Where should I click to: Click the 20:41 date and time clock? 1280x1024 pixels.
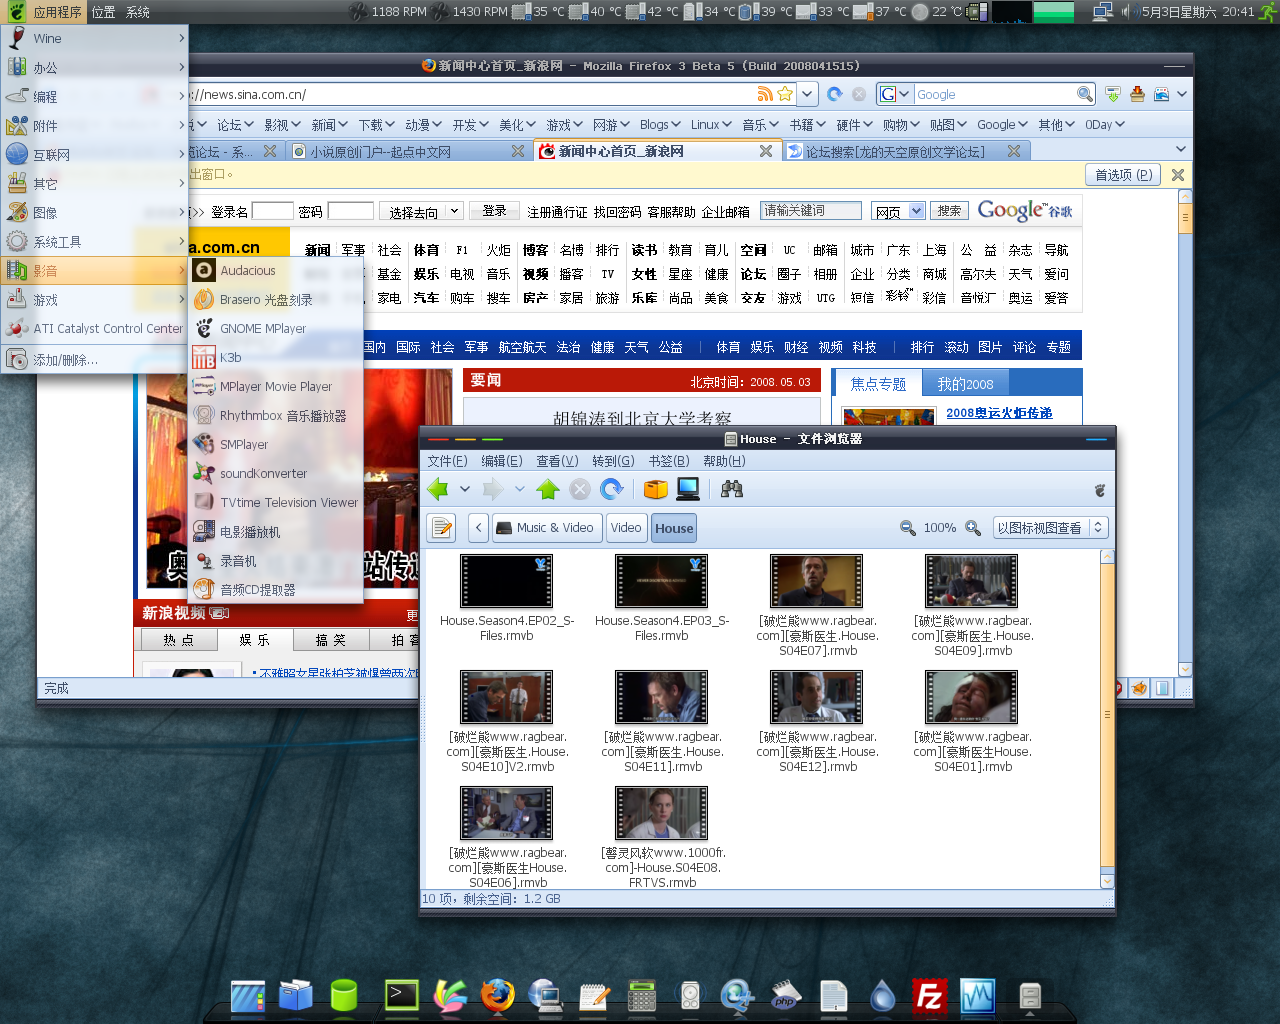click(x=1198, y=12)
